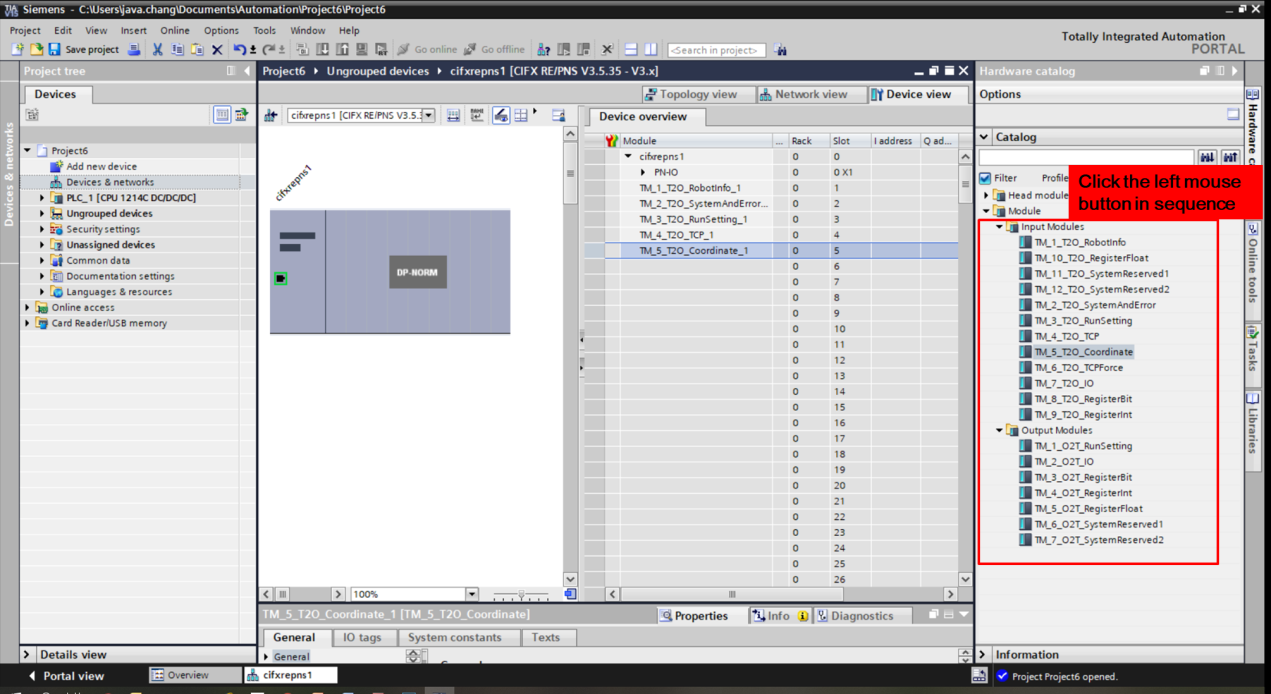Expand Security settings tree node
This screenshot has height=694, width=1271.
tap(43, 229)
